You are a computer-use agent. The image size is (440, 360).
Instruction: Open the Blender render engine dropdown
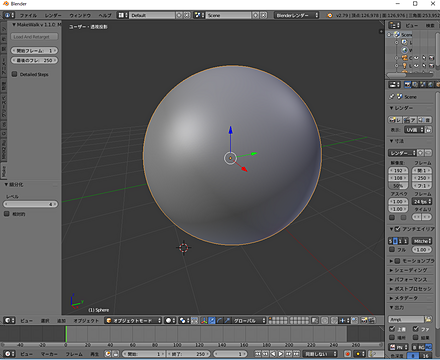tap(296, 15)
